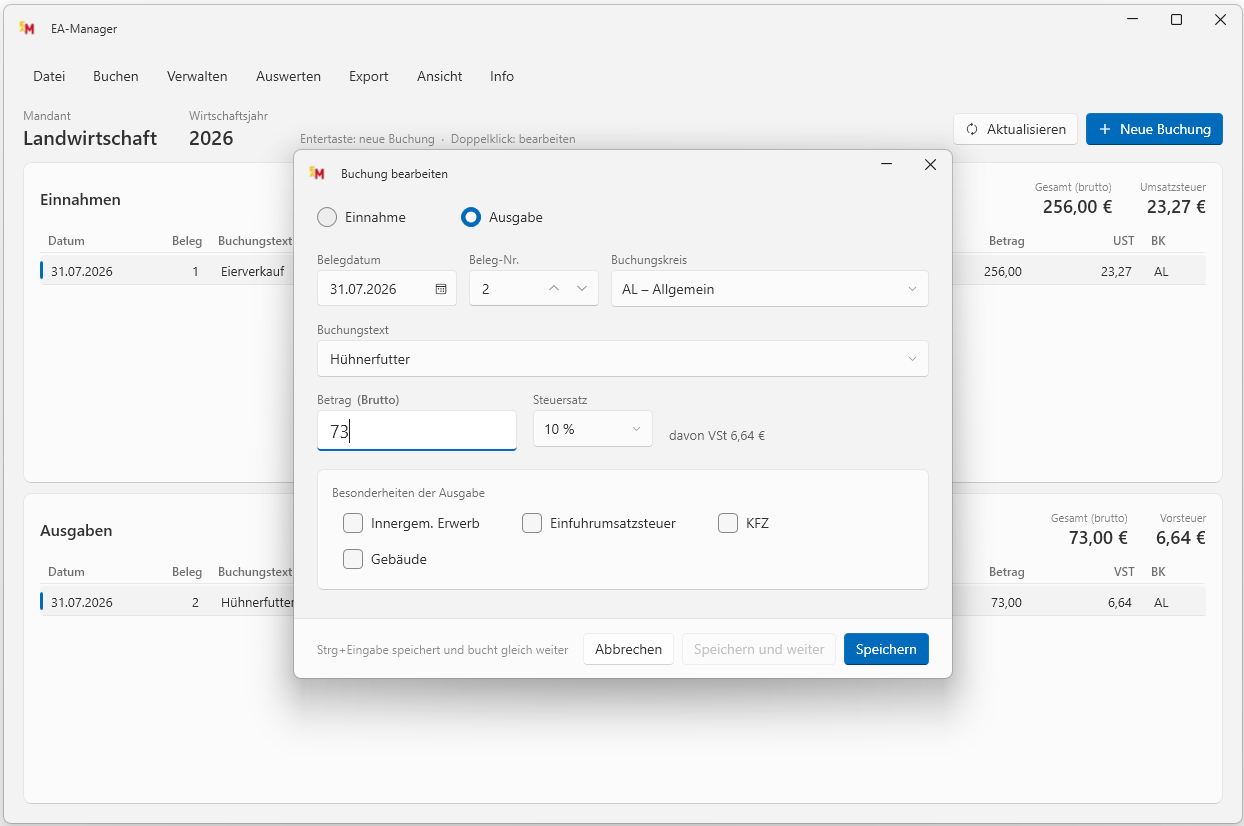
Task: Close the Buchung bearbeiten dialog
Action: (930, 165)
